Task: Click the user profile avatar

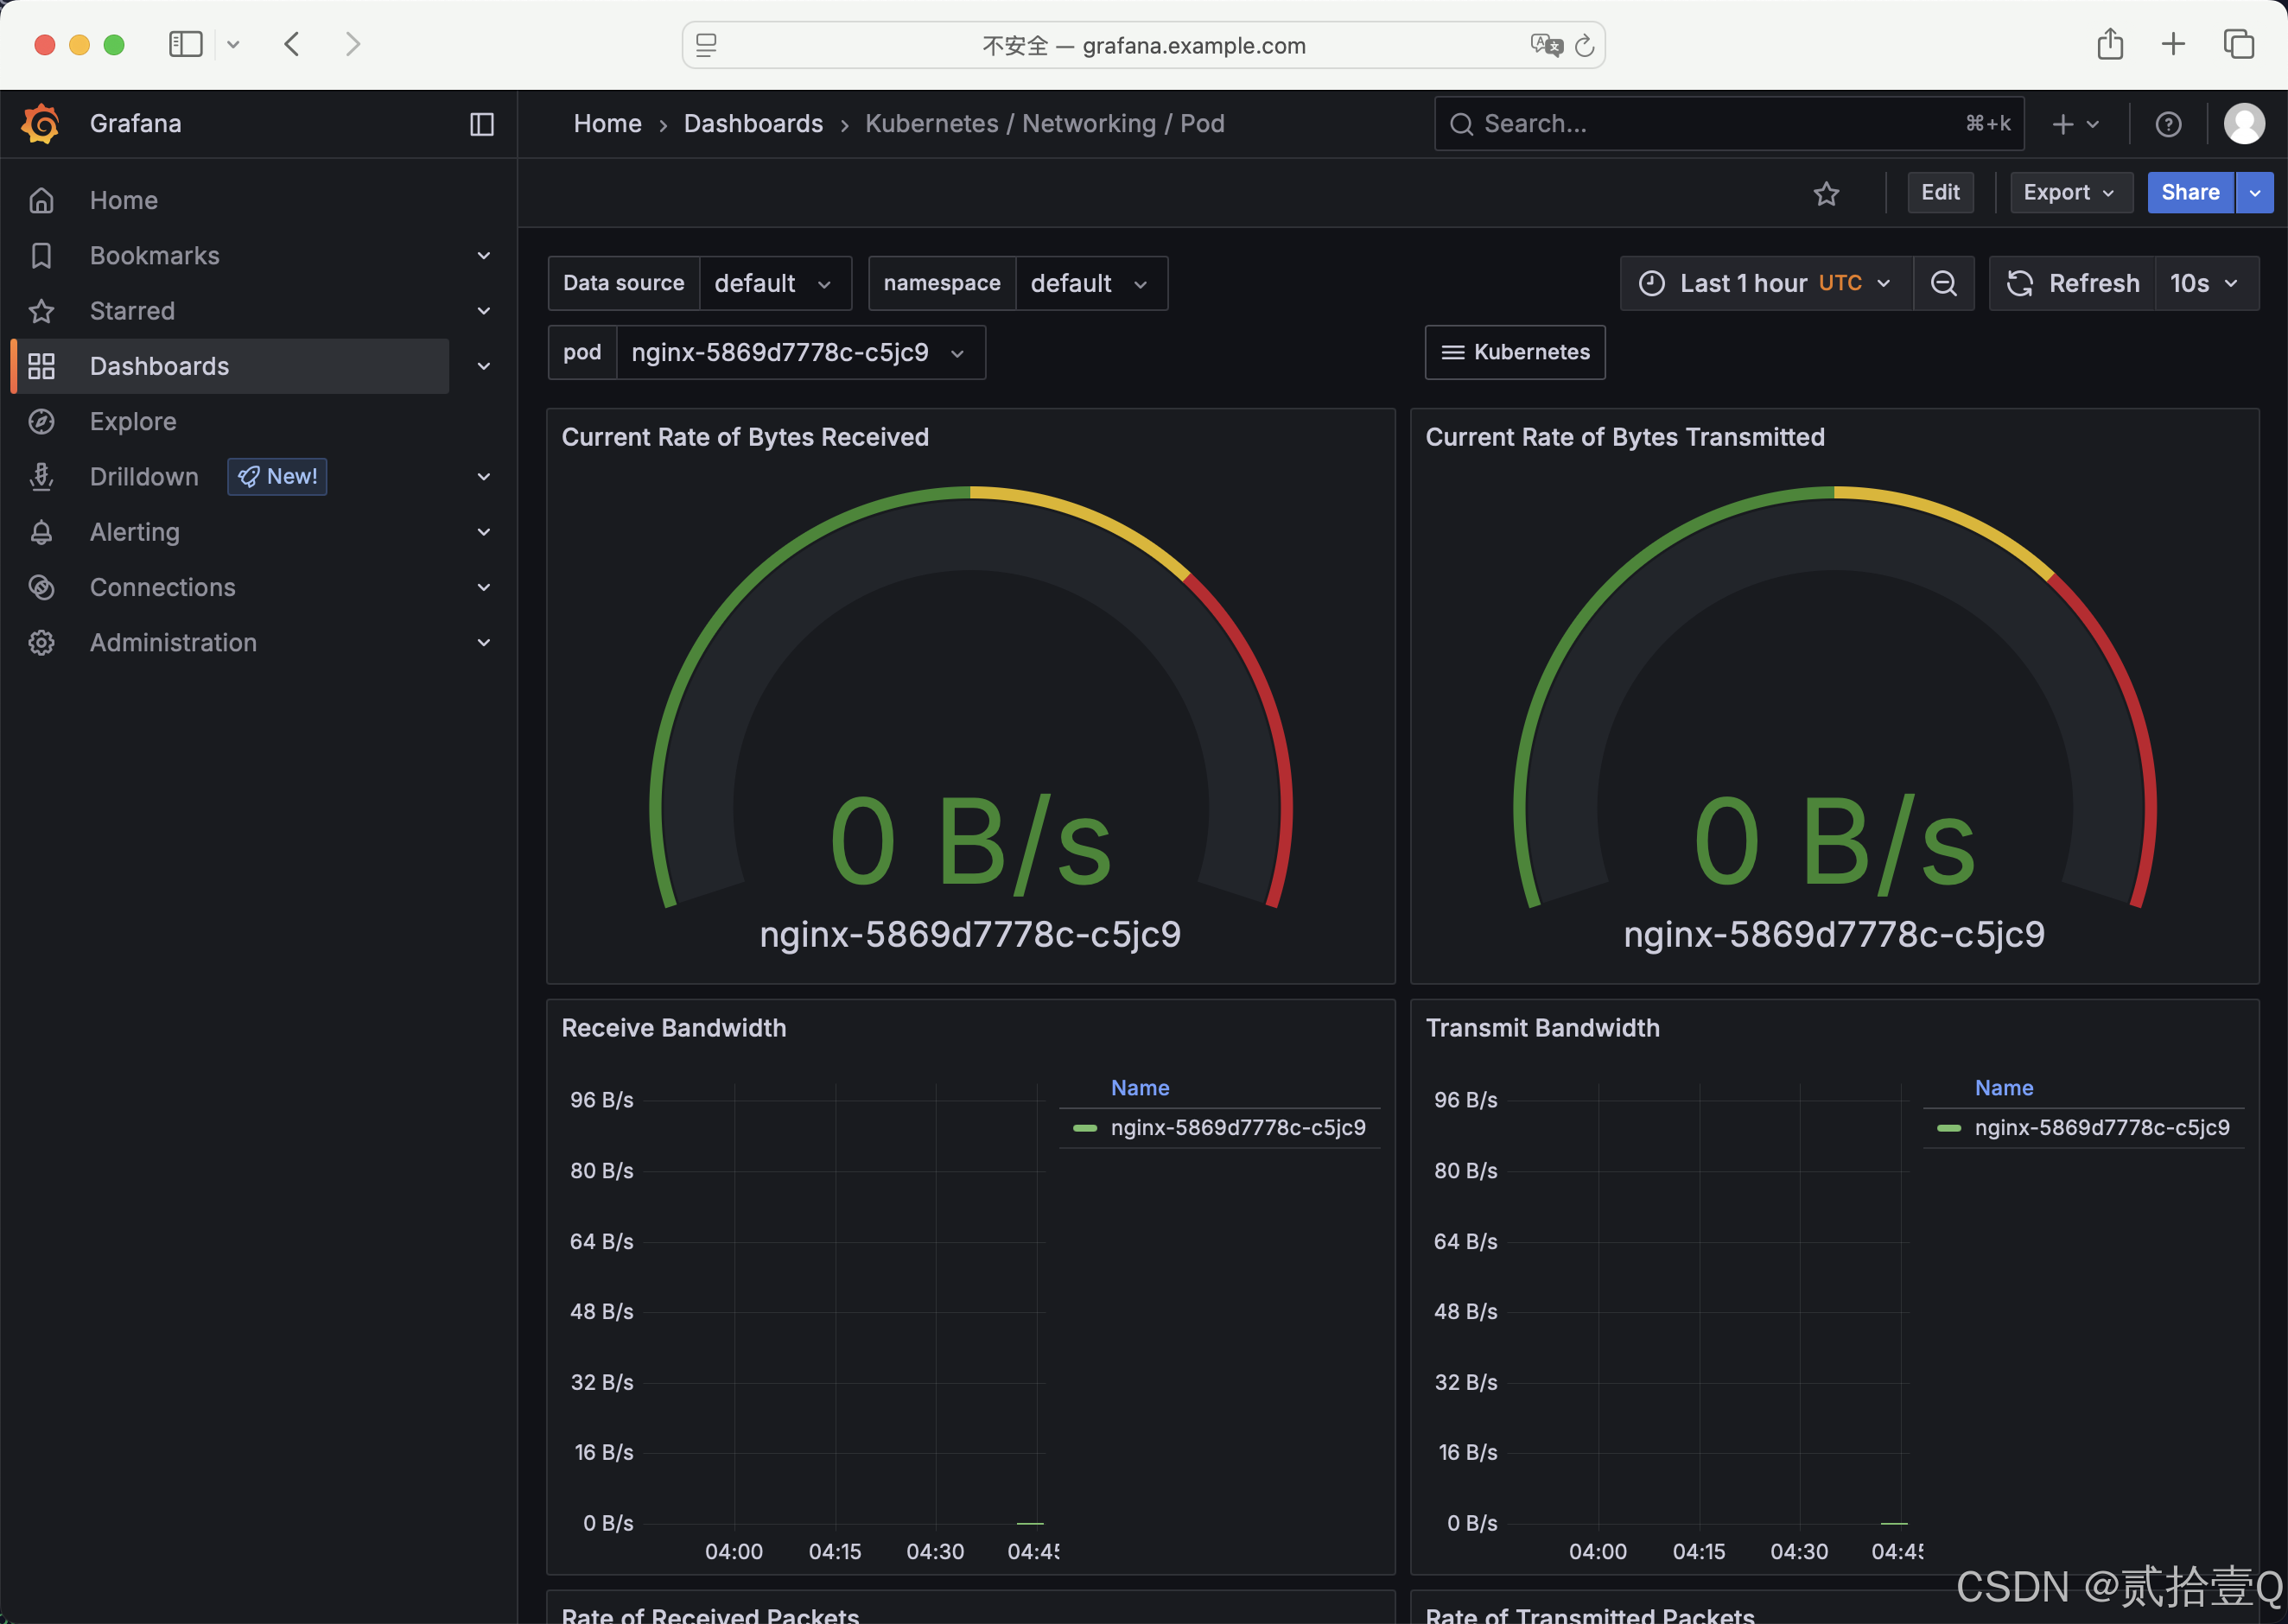Action: click(2243, 124)
